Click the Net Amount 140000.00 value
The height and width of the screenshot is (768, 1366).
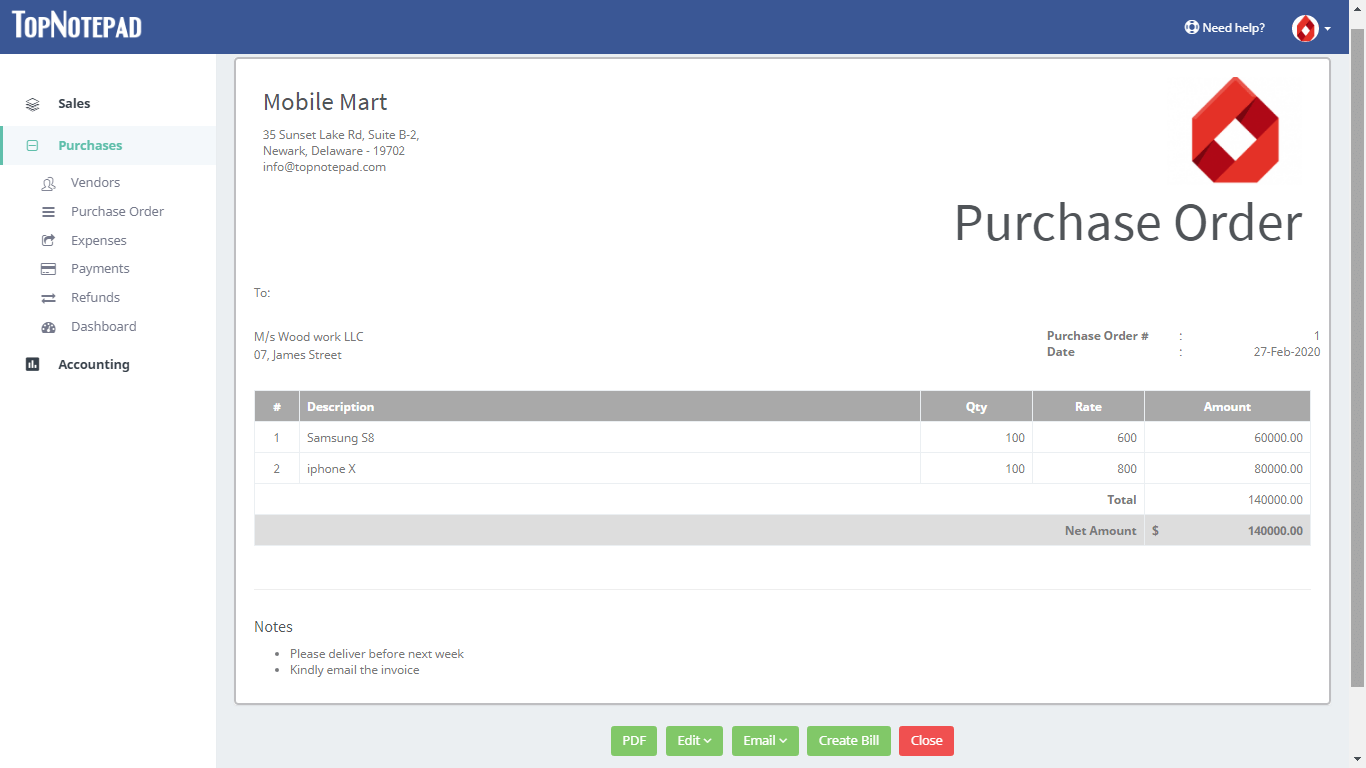[1275, 531]
